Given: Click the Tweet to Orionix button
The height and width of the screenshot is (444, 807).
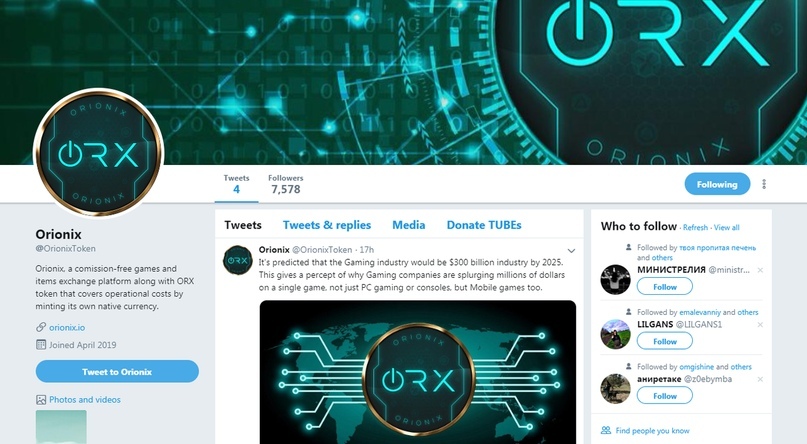Looking at the screenshot, I should coord(117,371).
